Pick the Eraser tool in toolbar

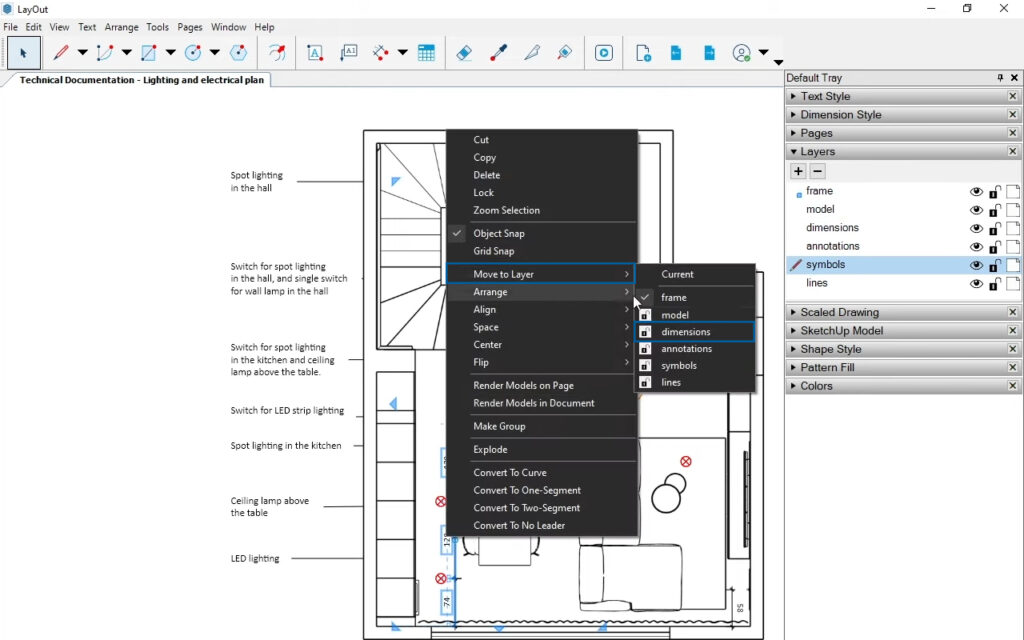[463, 53]
